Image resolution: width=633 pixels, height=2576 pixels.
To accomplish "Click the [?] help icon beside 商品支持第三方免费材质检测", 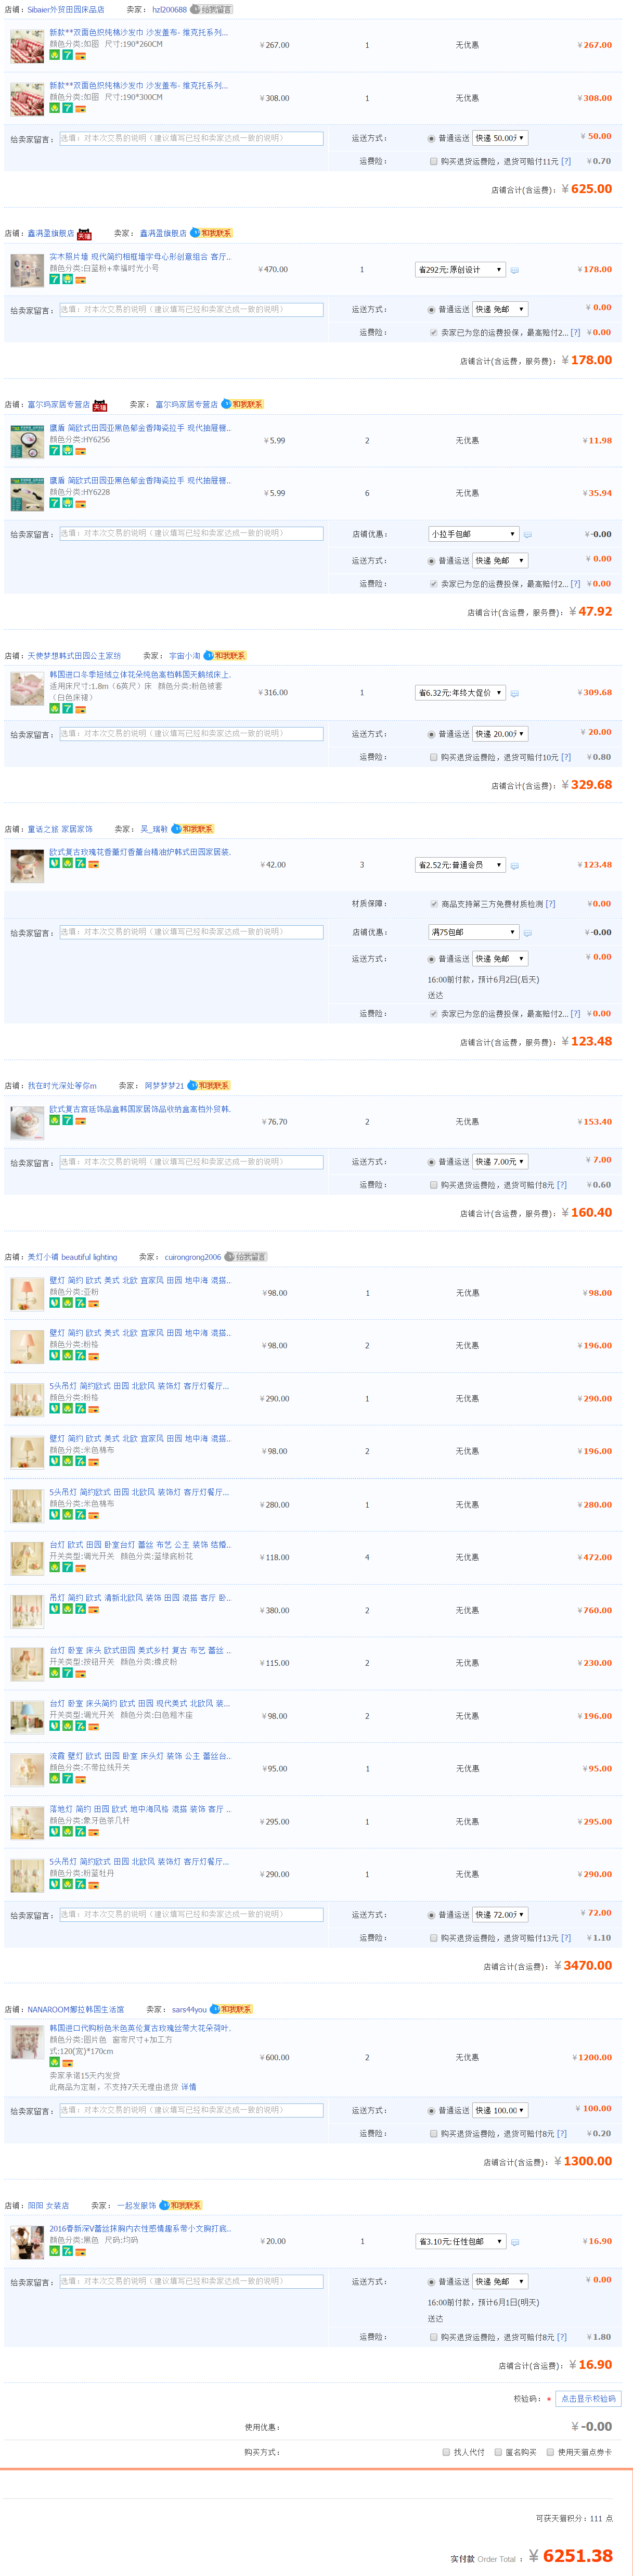I will point(550,904).
